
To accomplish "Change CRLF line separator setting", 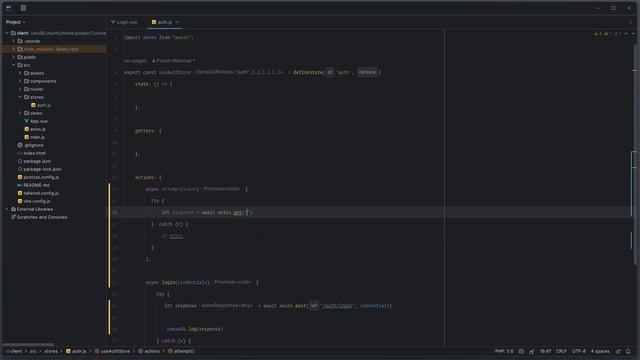I will [x=561, y=351].
